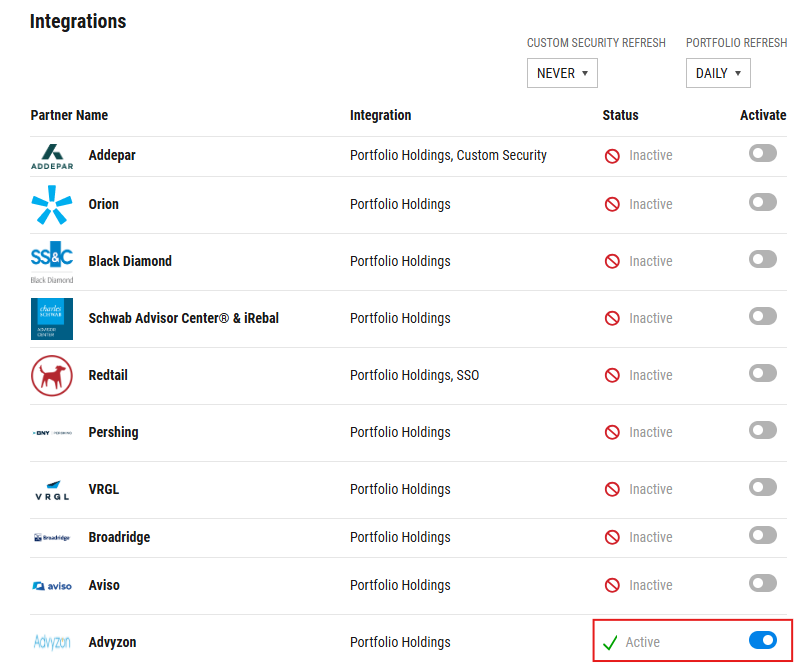Viewport: 809px width, 666px height.
Task: Turn off the Advyzon activate toggle
Action: click(763, 640)
